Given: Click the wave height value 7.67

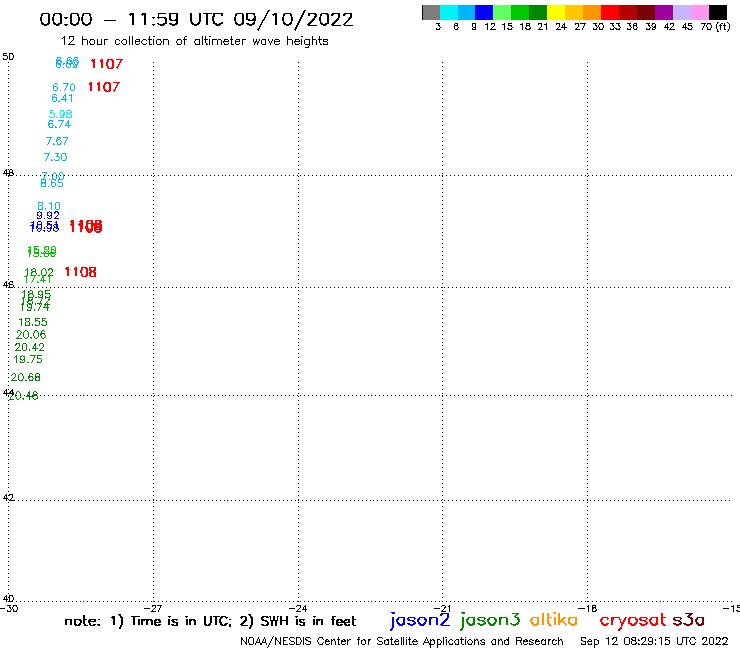Looking at the screenshot, I should [x=57, y=141].
